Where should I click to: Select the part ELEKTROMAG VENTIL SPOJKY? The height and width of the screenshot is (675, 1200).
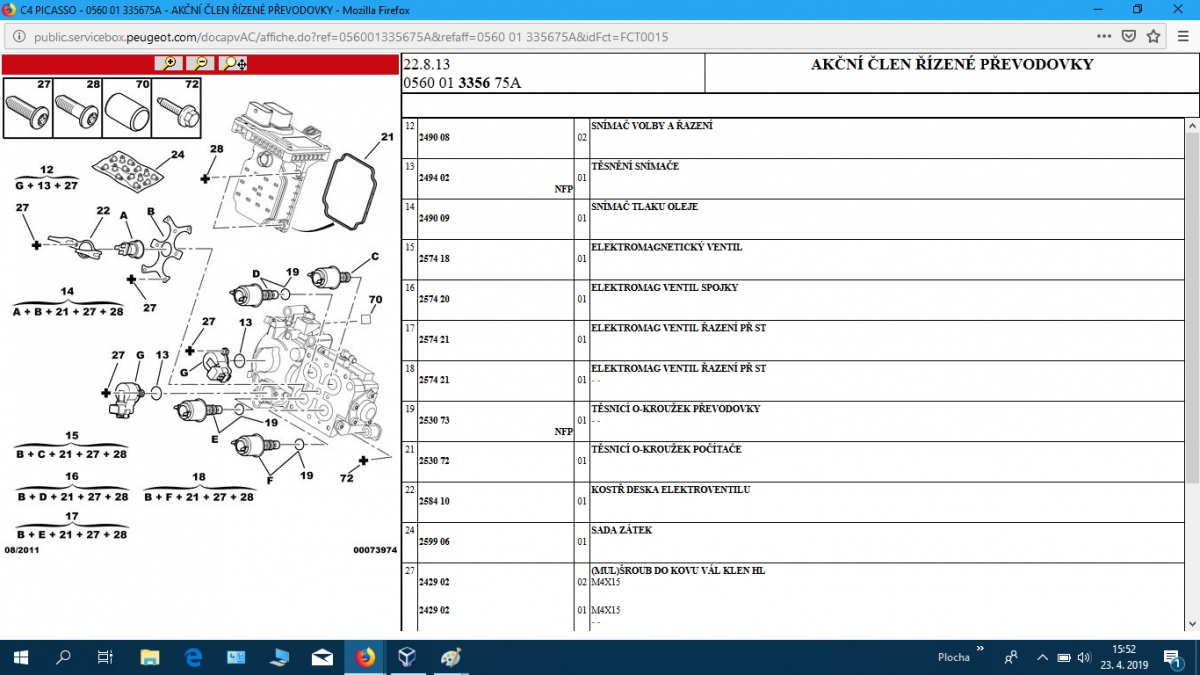coord(665,288)
